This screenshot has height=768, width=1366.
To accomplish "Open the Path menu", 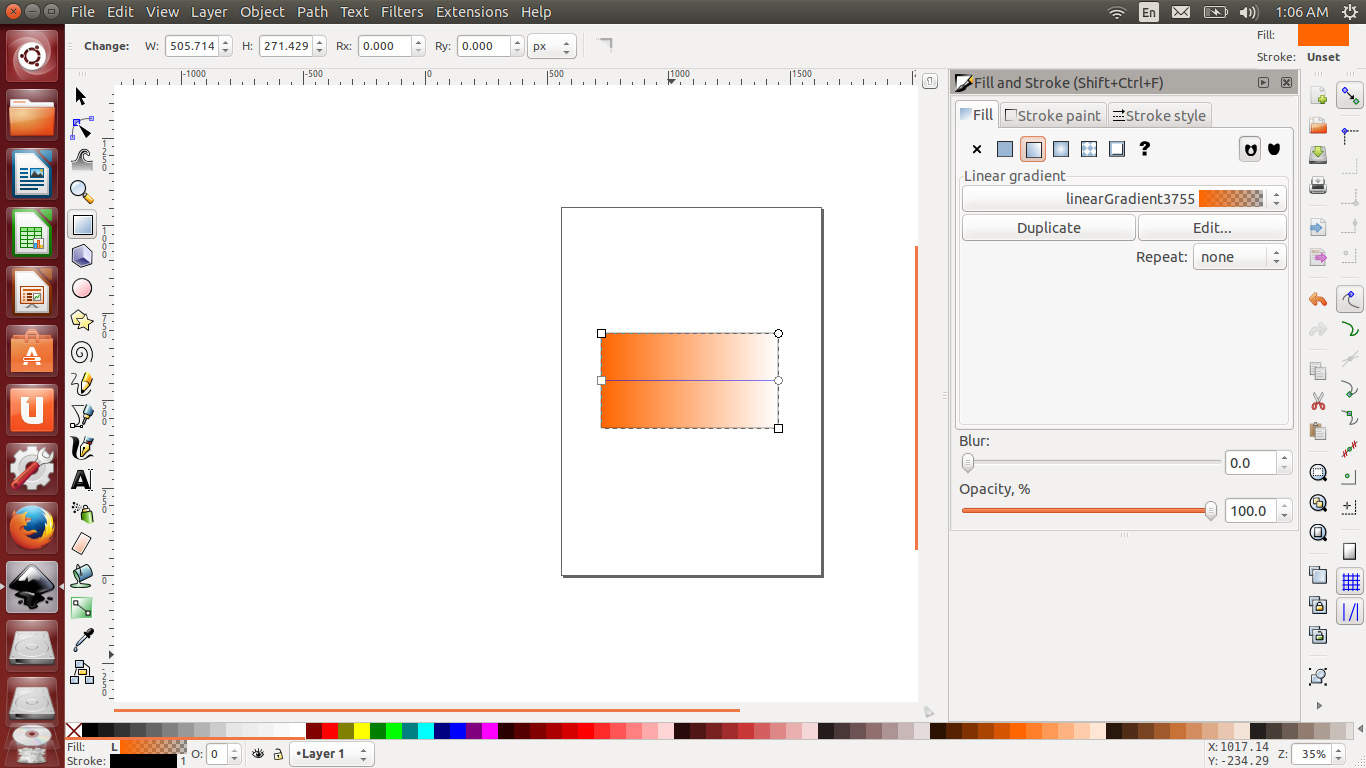I will coord(312,12).
